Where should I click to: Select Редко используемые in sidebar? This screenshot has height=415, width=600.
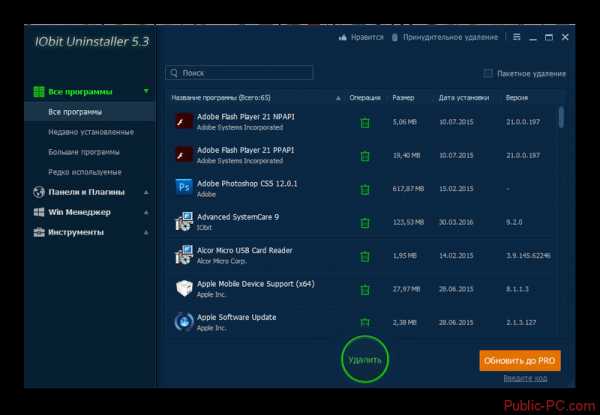click(x=85, y=172)
